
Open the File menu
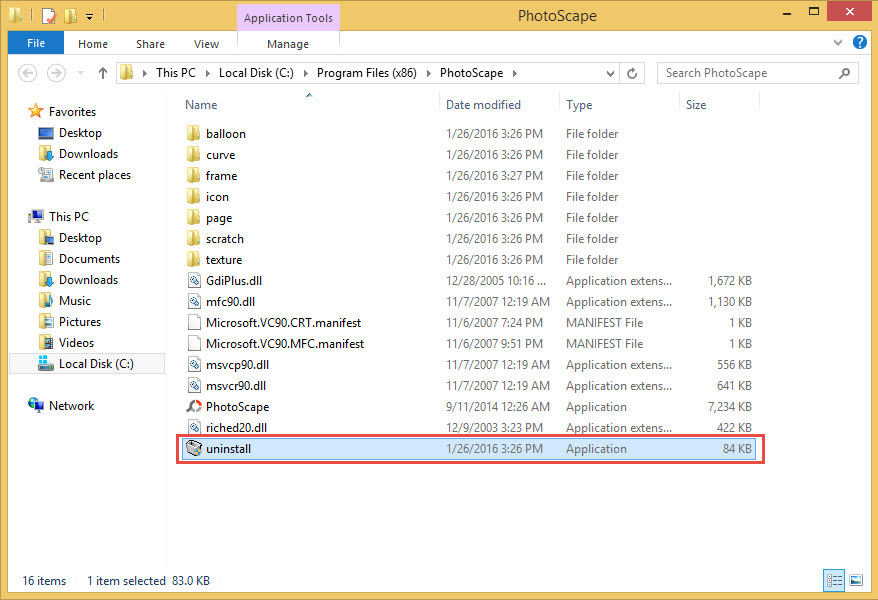(x=36, y=43)
